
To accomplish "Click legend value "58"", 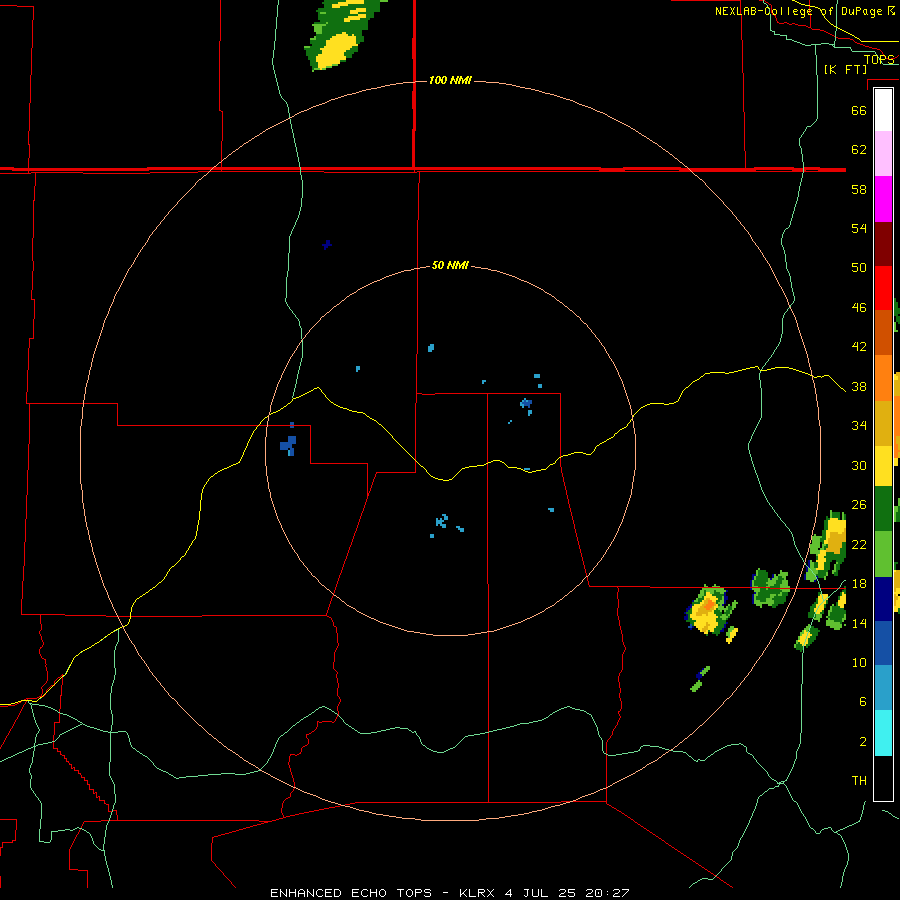I will (x=859, y=189).
